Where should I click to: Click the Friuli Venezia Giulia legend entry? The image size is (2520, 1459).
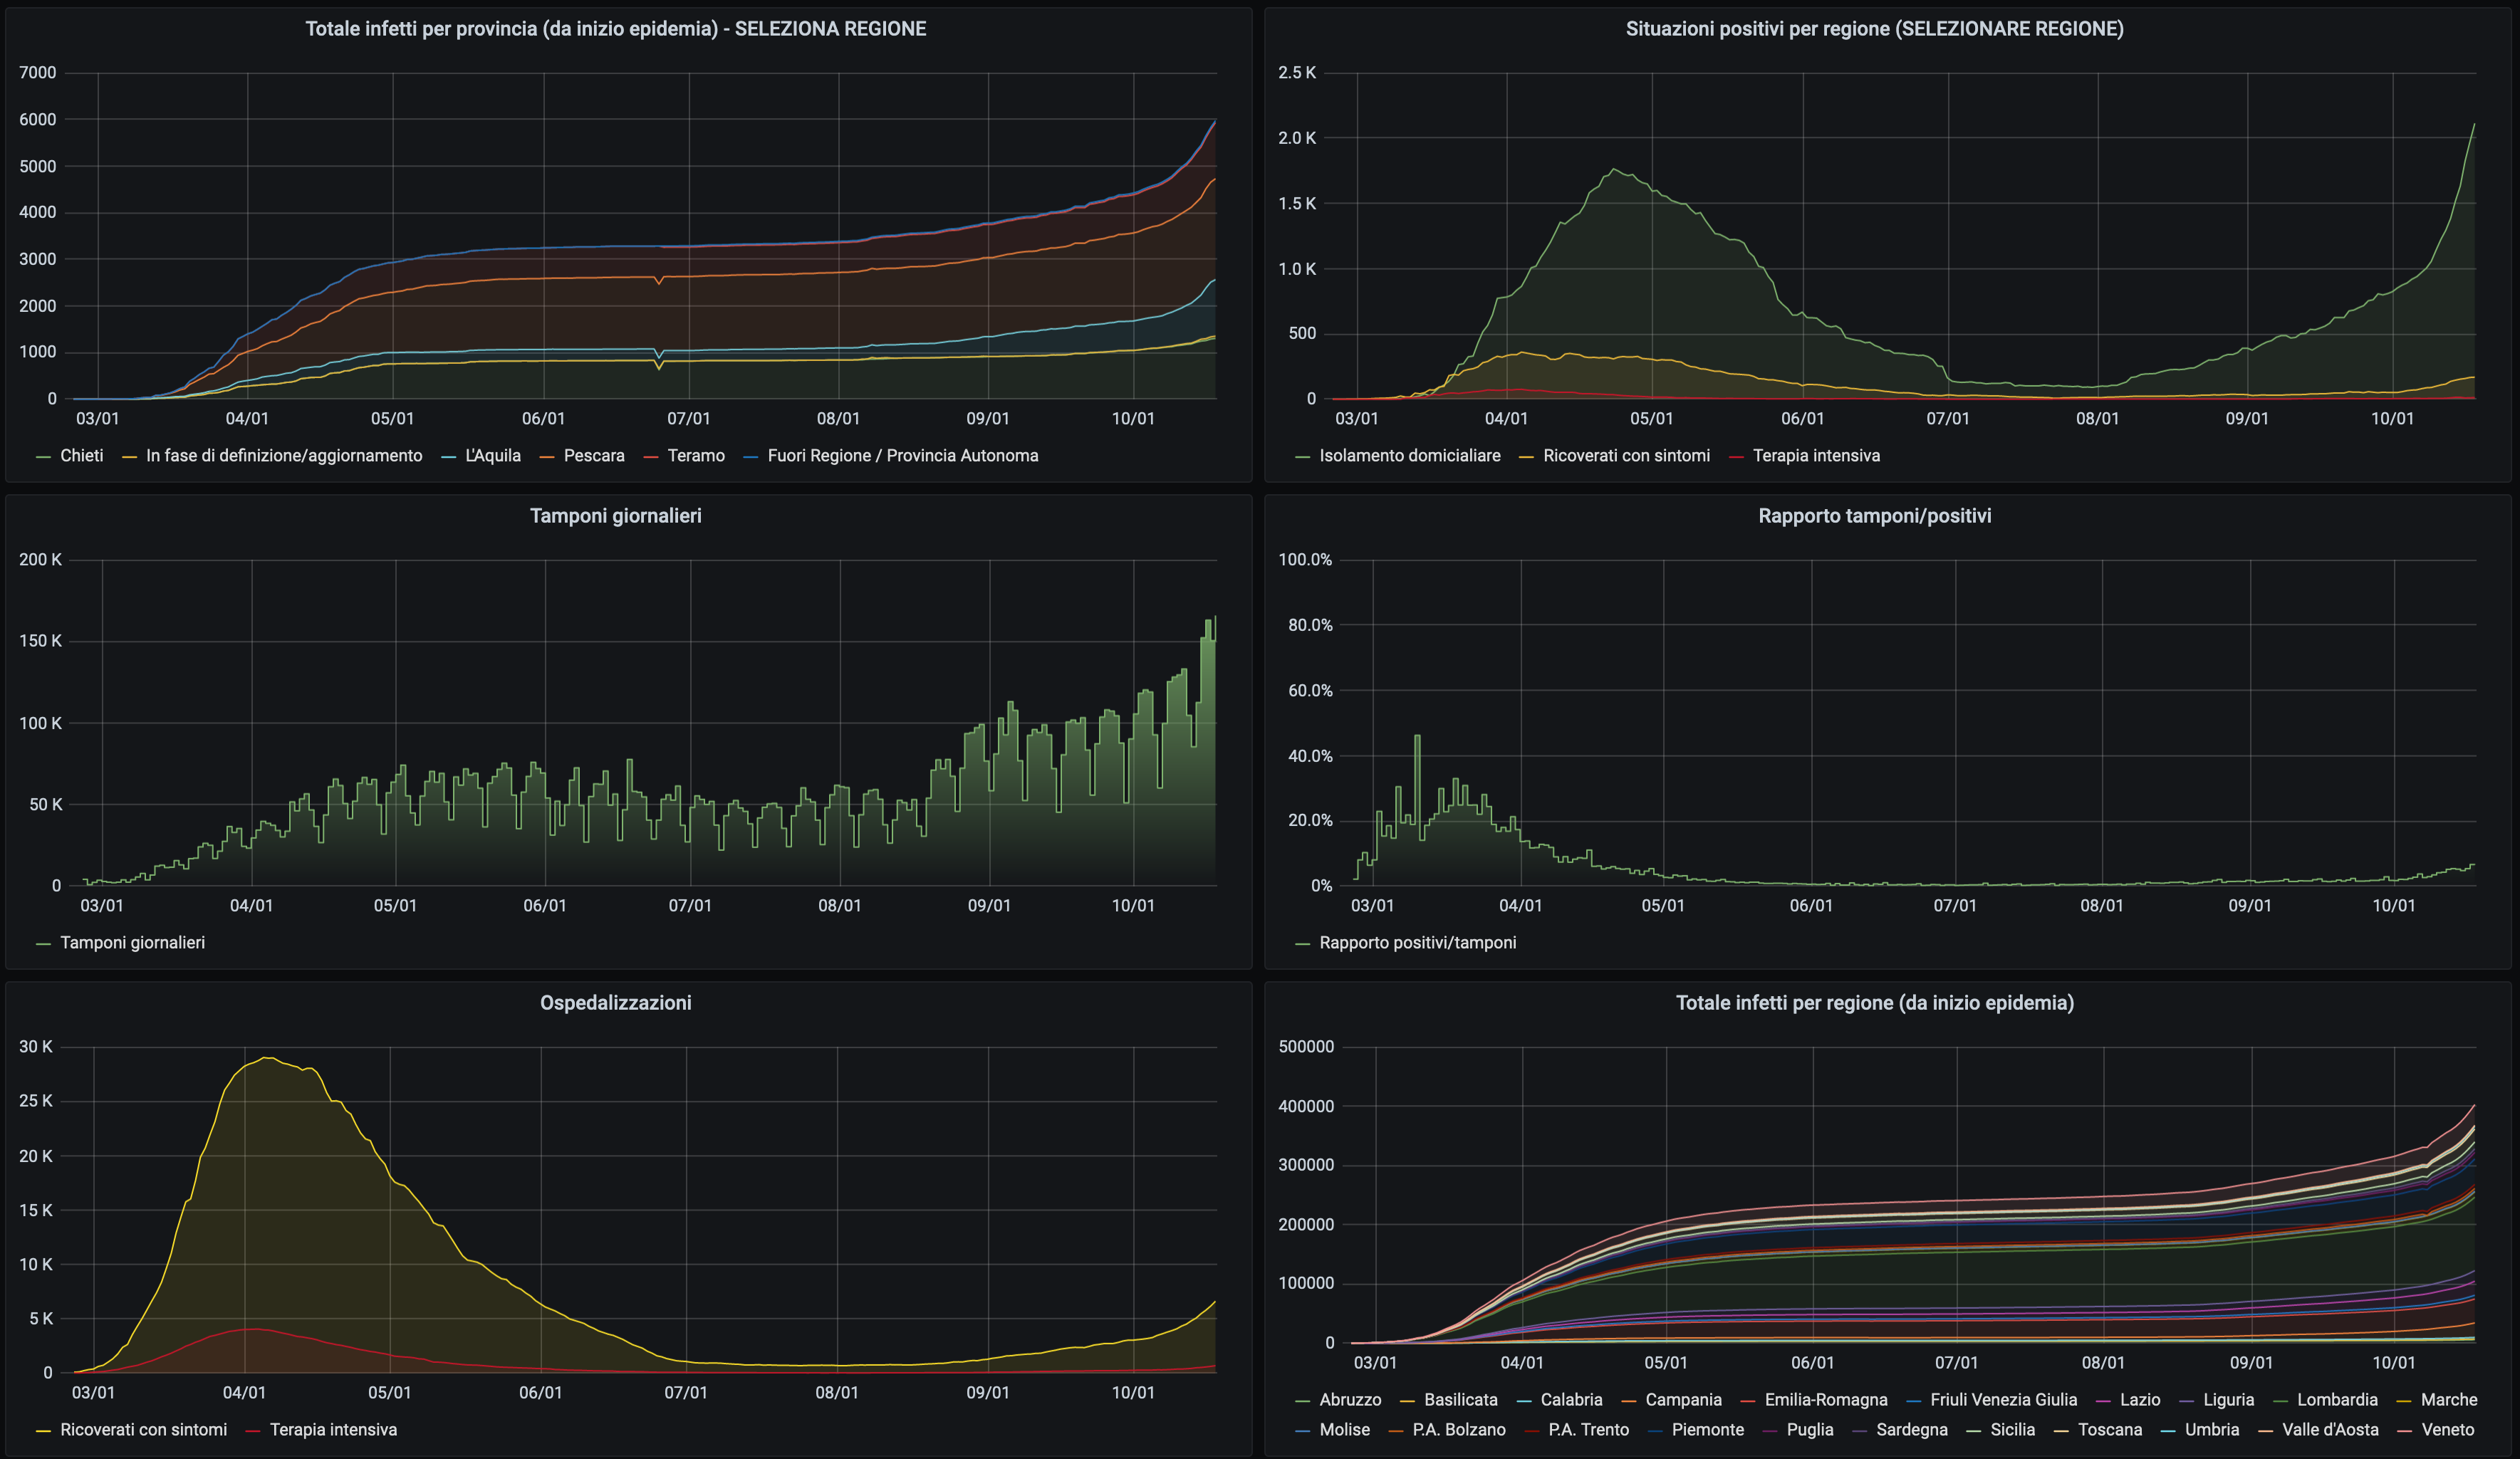click(2003, 1399)
